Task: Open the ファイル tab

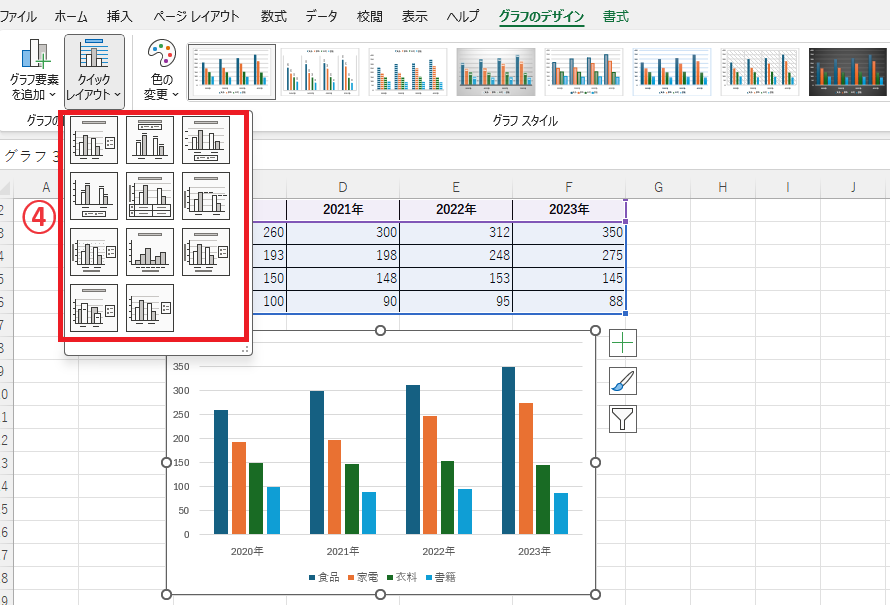Action: pos(18,16)
